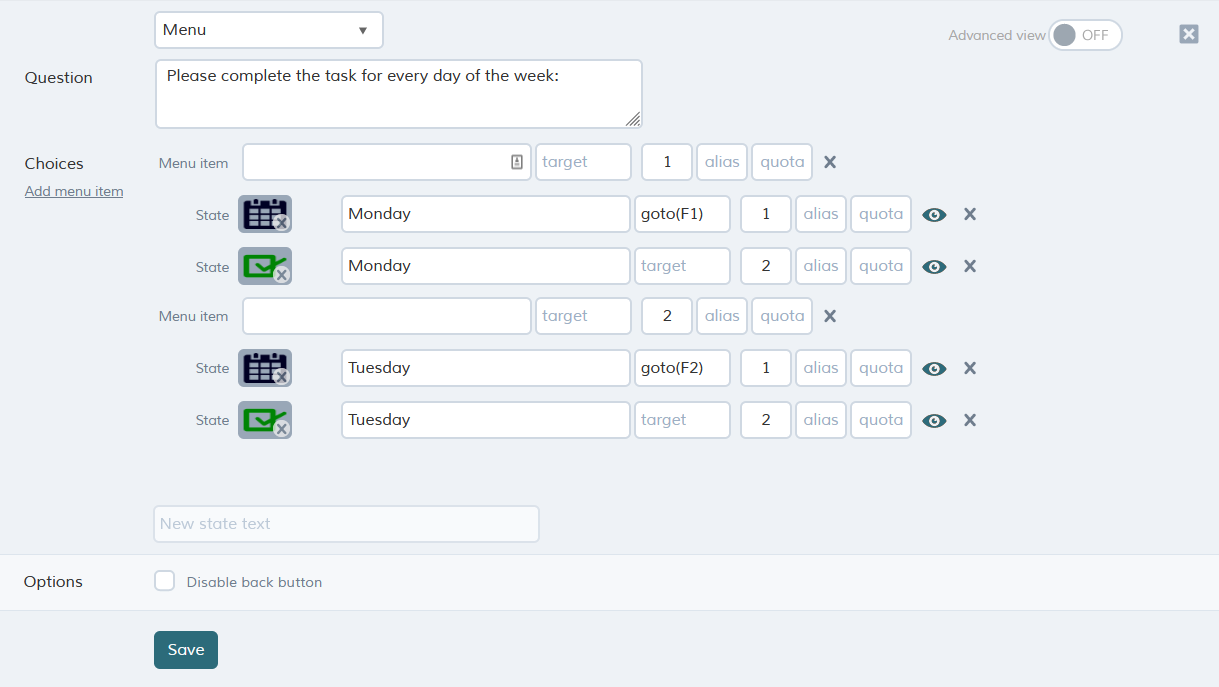The width and height of the screenshot is (1219, 687).
Task: Click the calendar icon for first Monday state
Action: click(264, 213)
